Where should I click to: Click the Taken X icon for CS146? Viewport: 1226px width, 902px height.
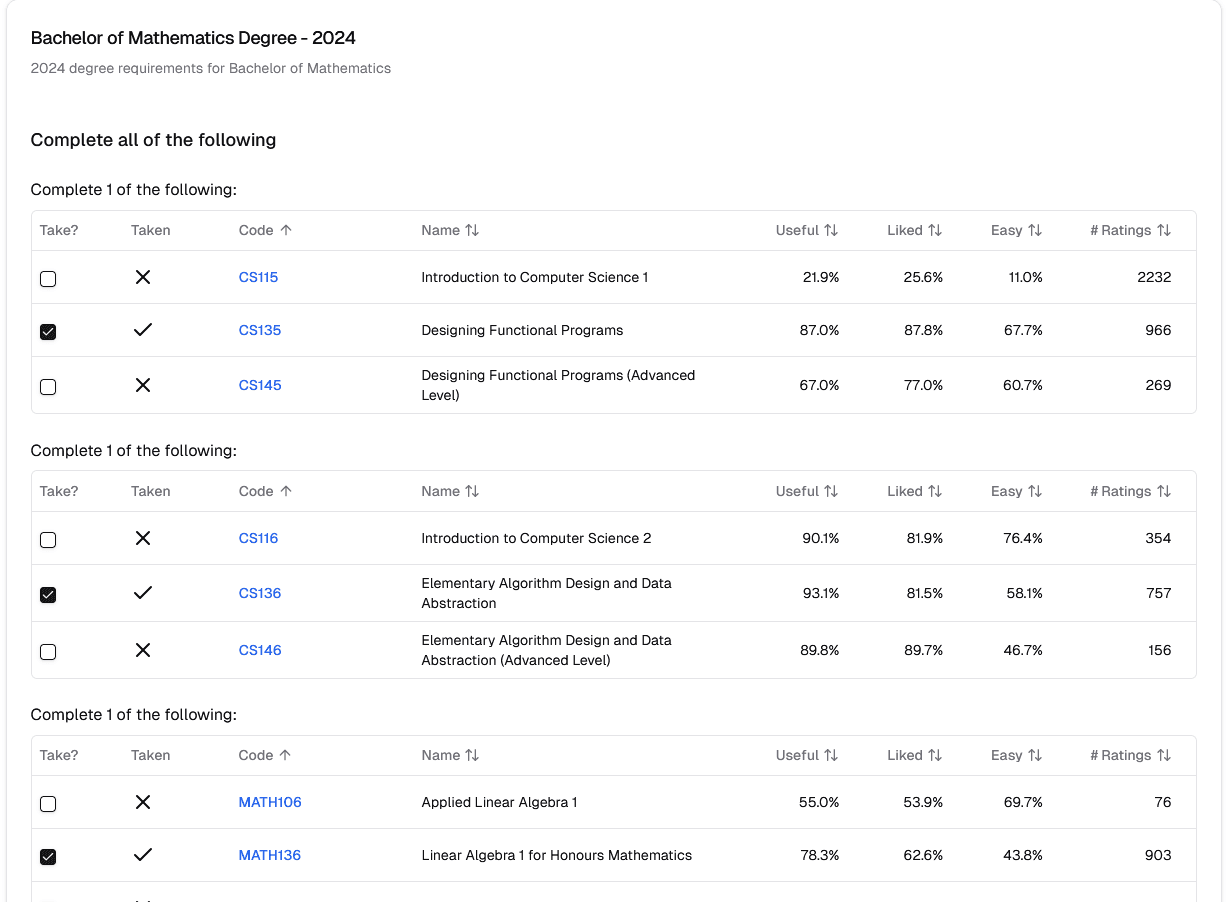pyautogui.click(x=142, y=651)
